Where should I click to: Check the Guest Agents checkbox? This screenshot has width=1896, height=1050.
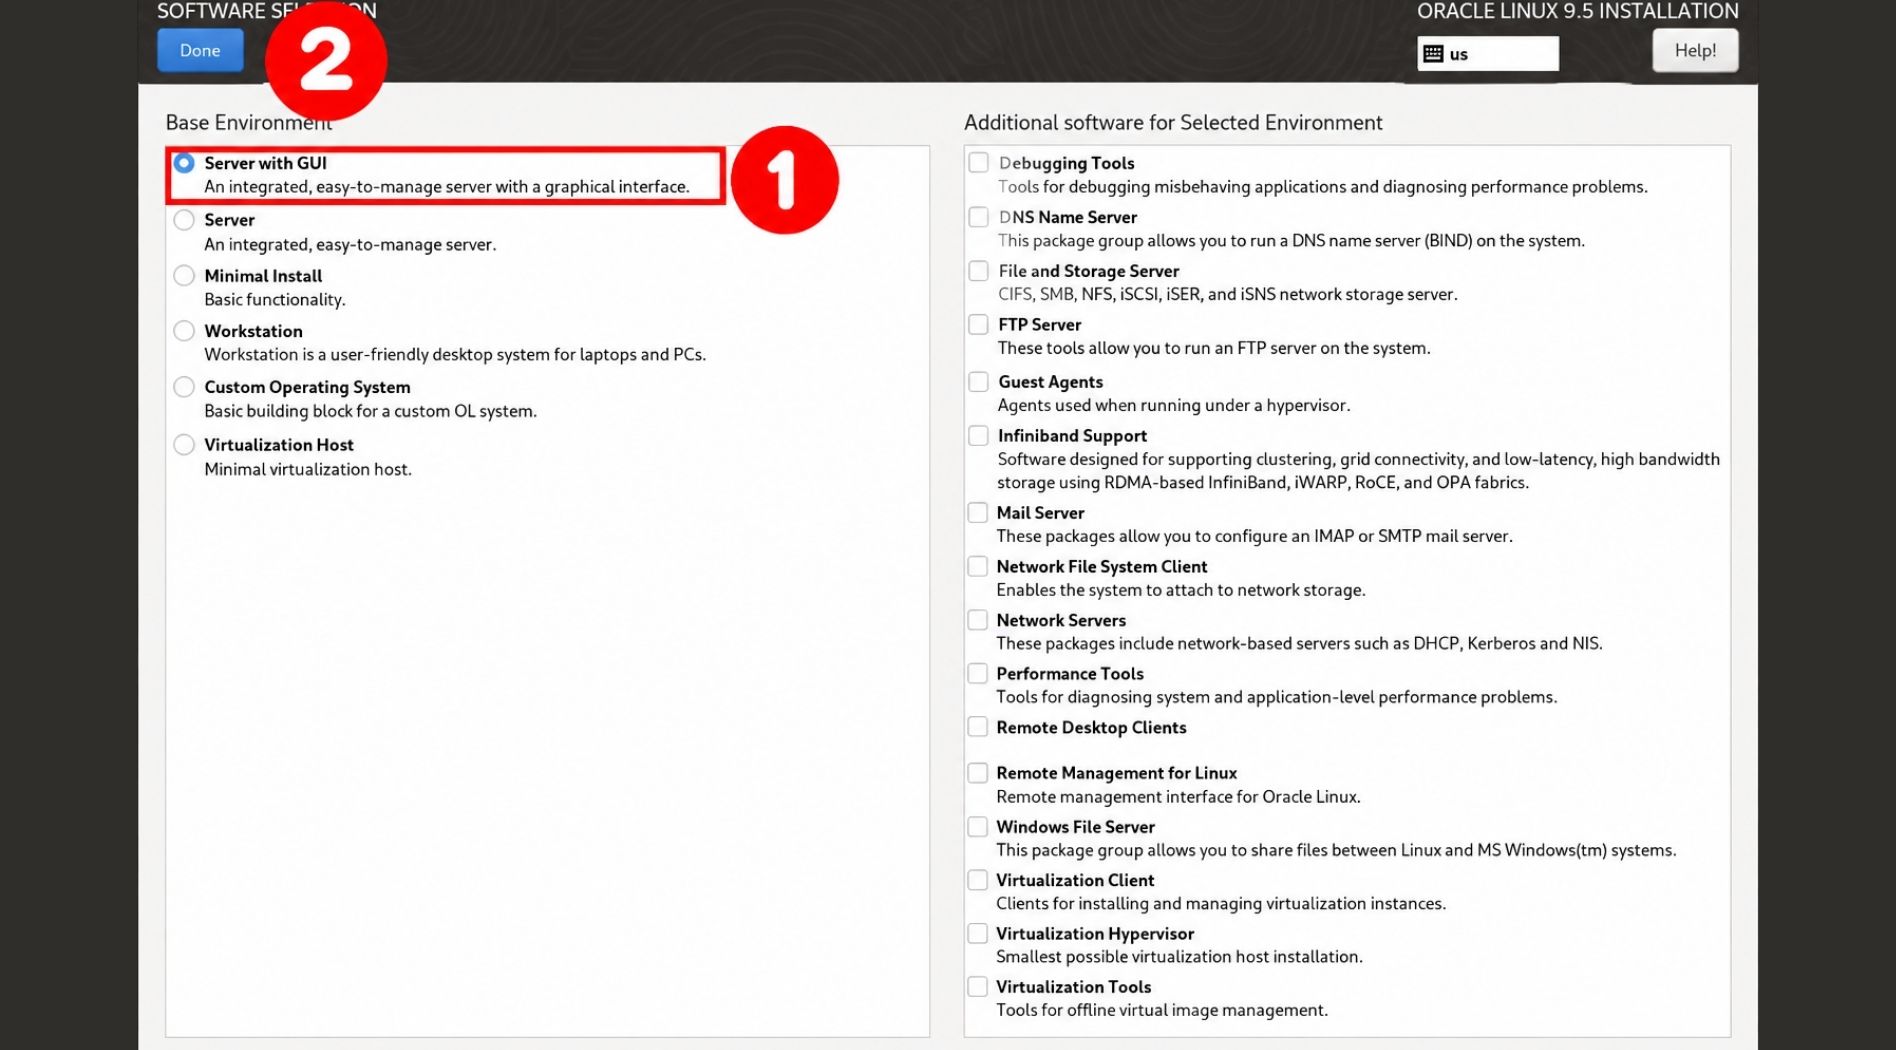click(x=978, y=382)
